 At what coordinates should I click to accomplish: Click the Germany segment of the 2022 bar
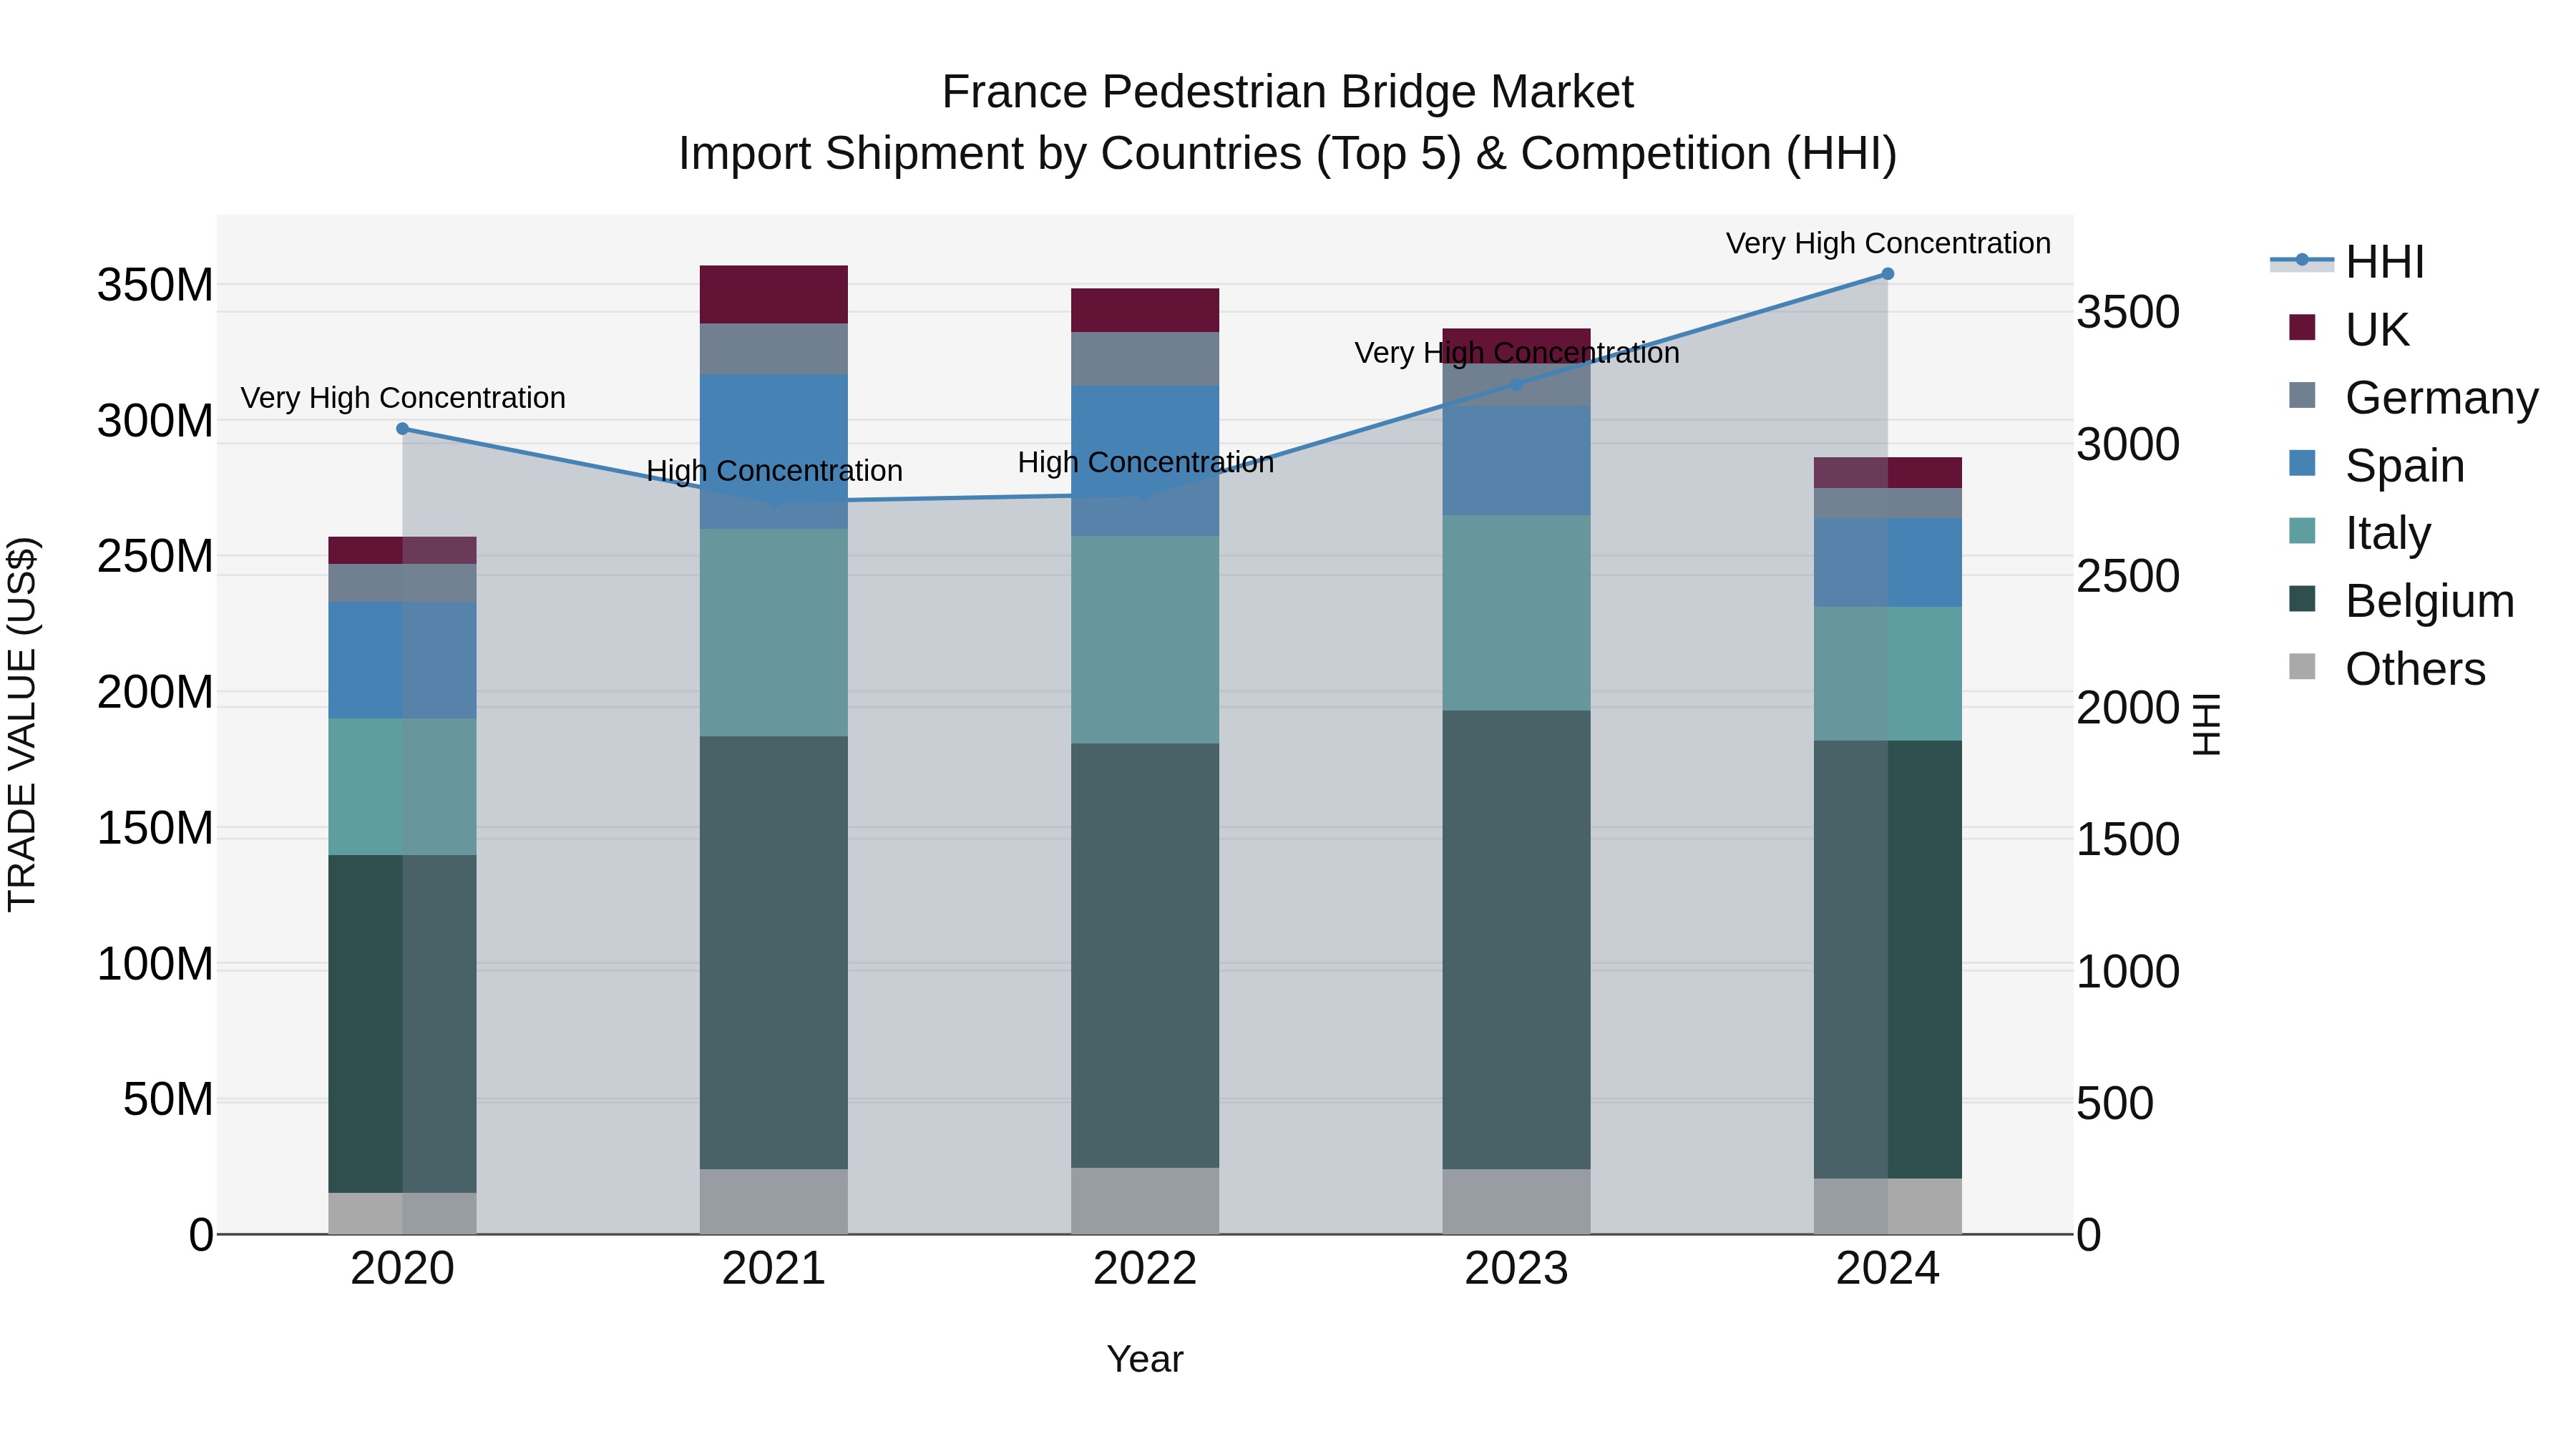coord(1145,359)
